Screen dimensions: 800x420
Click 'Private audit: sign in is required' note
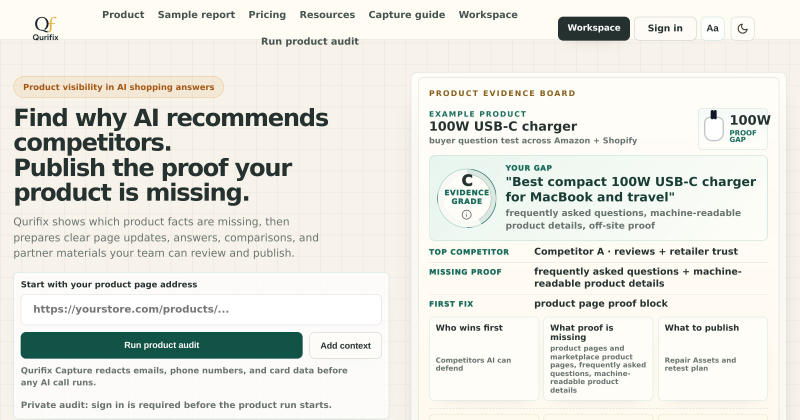pyautogui.click(x=176, y=405)
